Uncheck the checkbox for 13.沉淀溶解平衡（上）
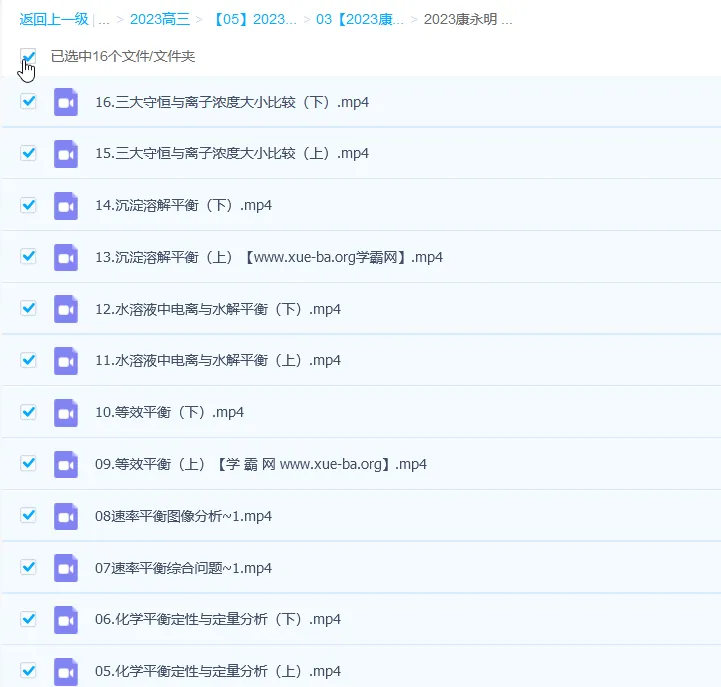721x687 pixels. click(28, 256)
